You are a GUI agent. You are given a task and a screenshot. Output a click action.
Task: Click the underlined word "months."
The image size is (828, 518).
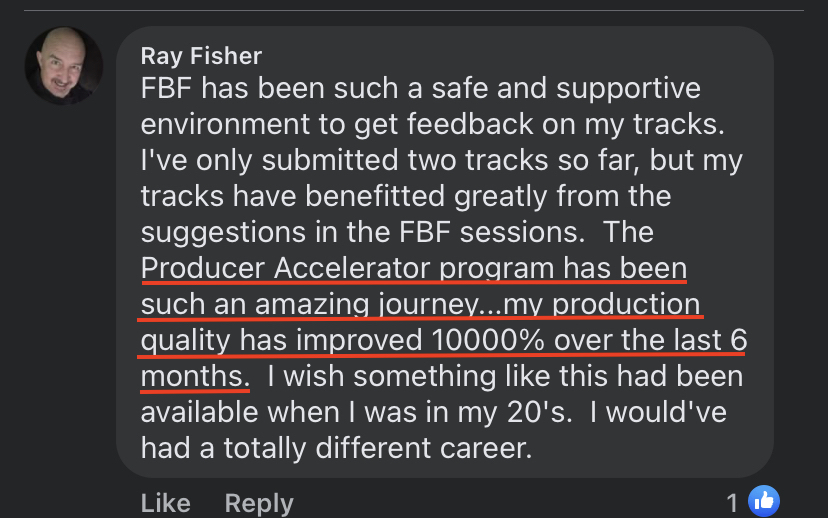point(195,376)
